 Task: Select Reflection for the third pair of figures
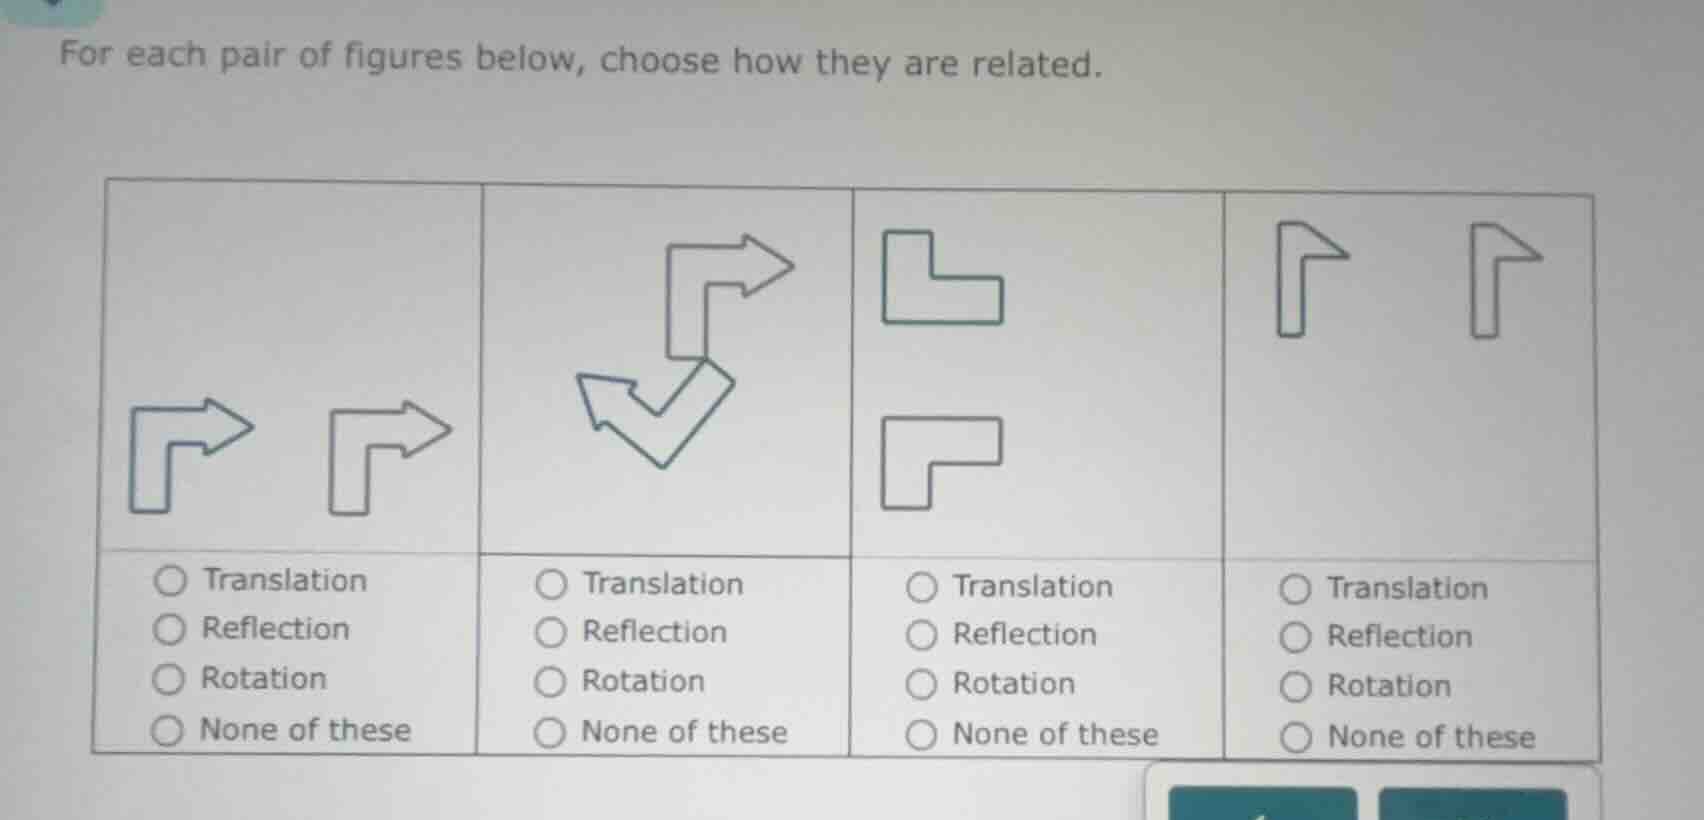923,633
